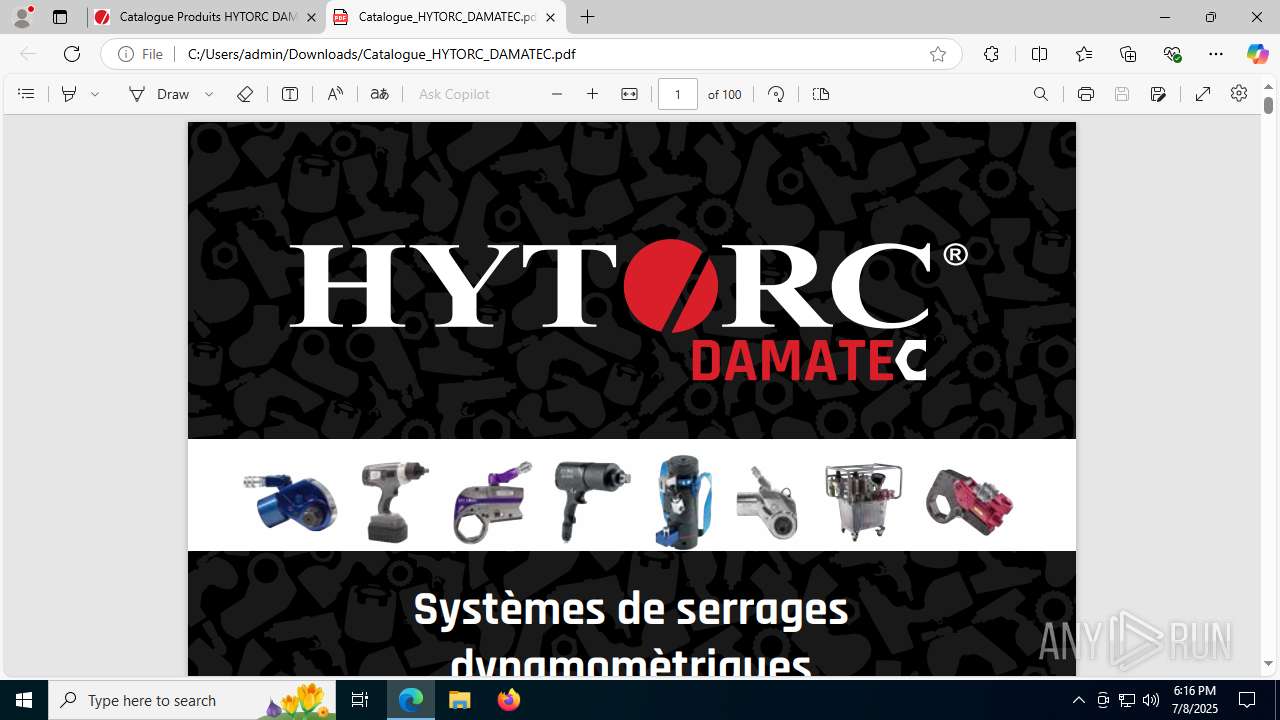Open a new browser tab
Image resolution: width=1280 pixels, height=720 pixels.
click(588, 17)
